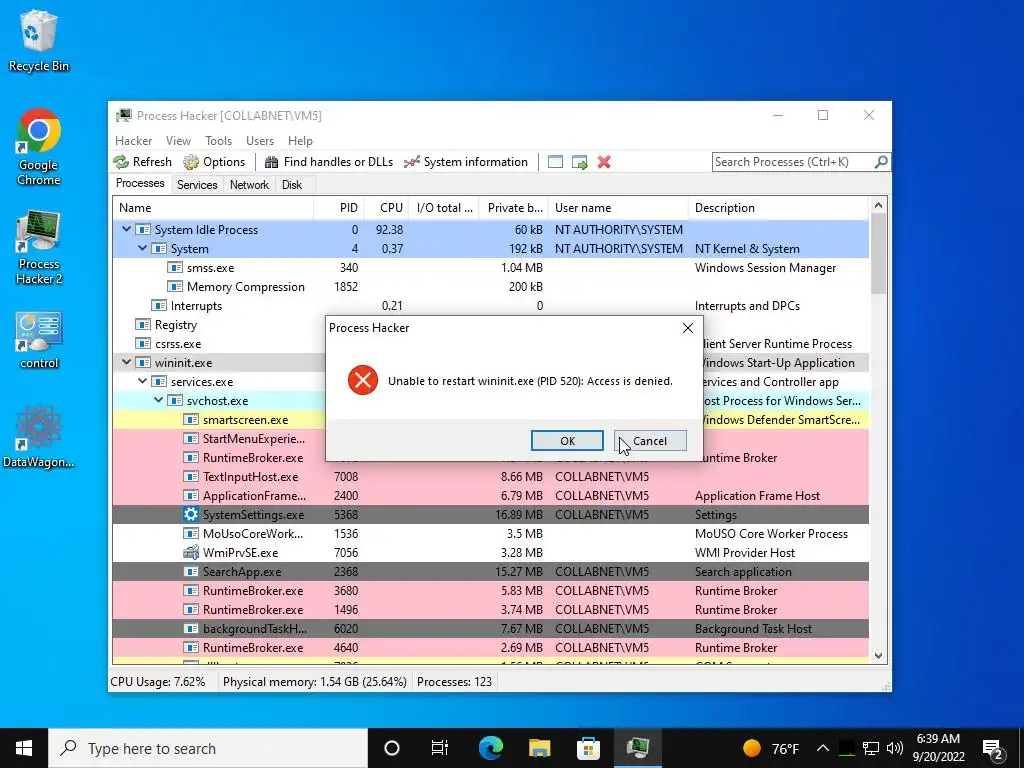This screenshot has height=768, width=1024.
Task: Select backgroundTaskHost process row
Action: click(x=490, y=628)
